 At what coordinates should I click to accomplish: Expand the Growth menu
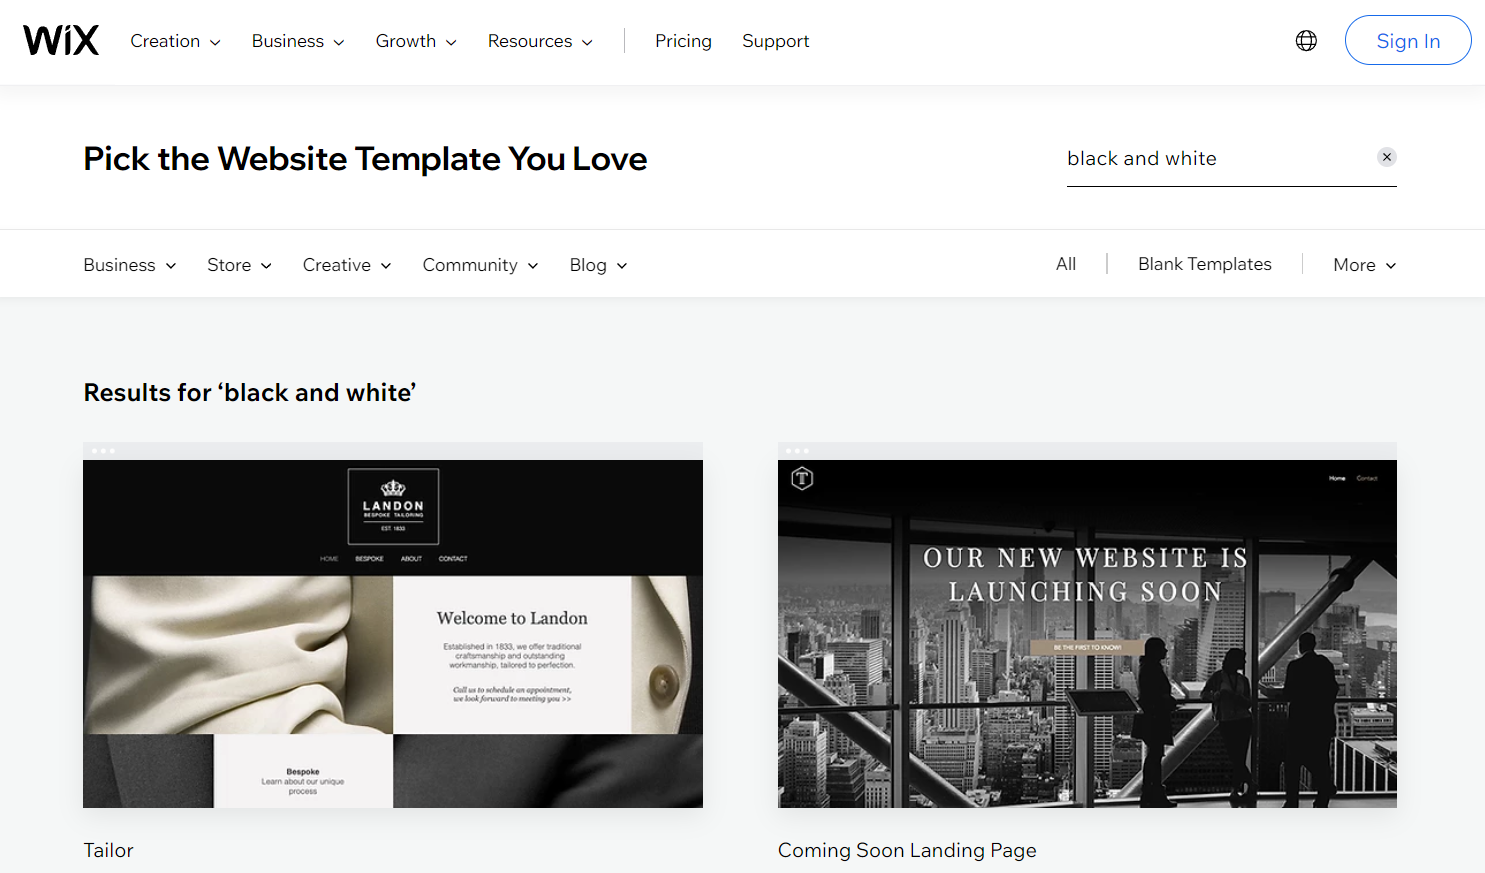pos(416,41)
